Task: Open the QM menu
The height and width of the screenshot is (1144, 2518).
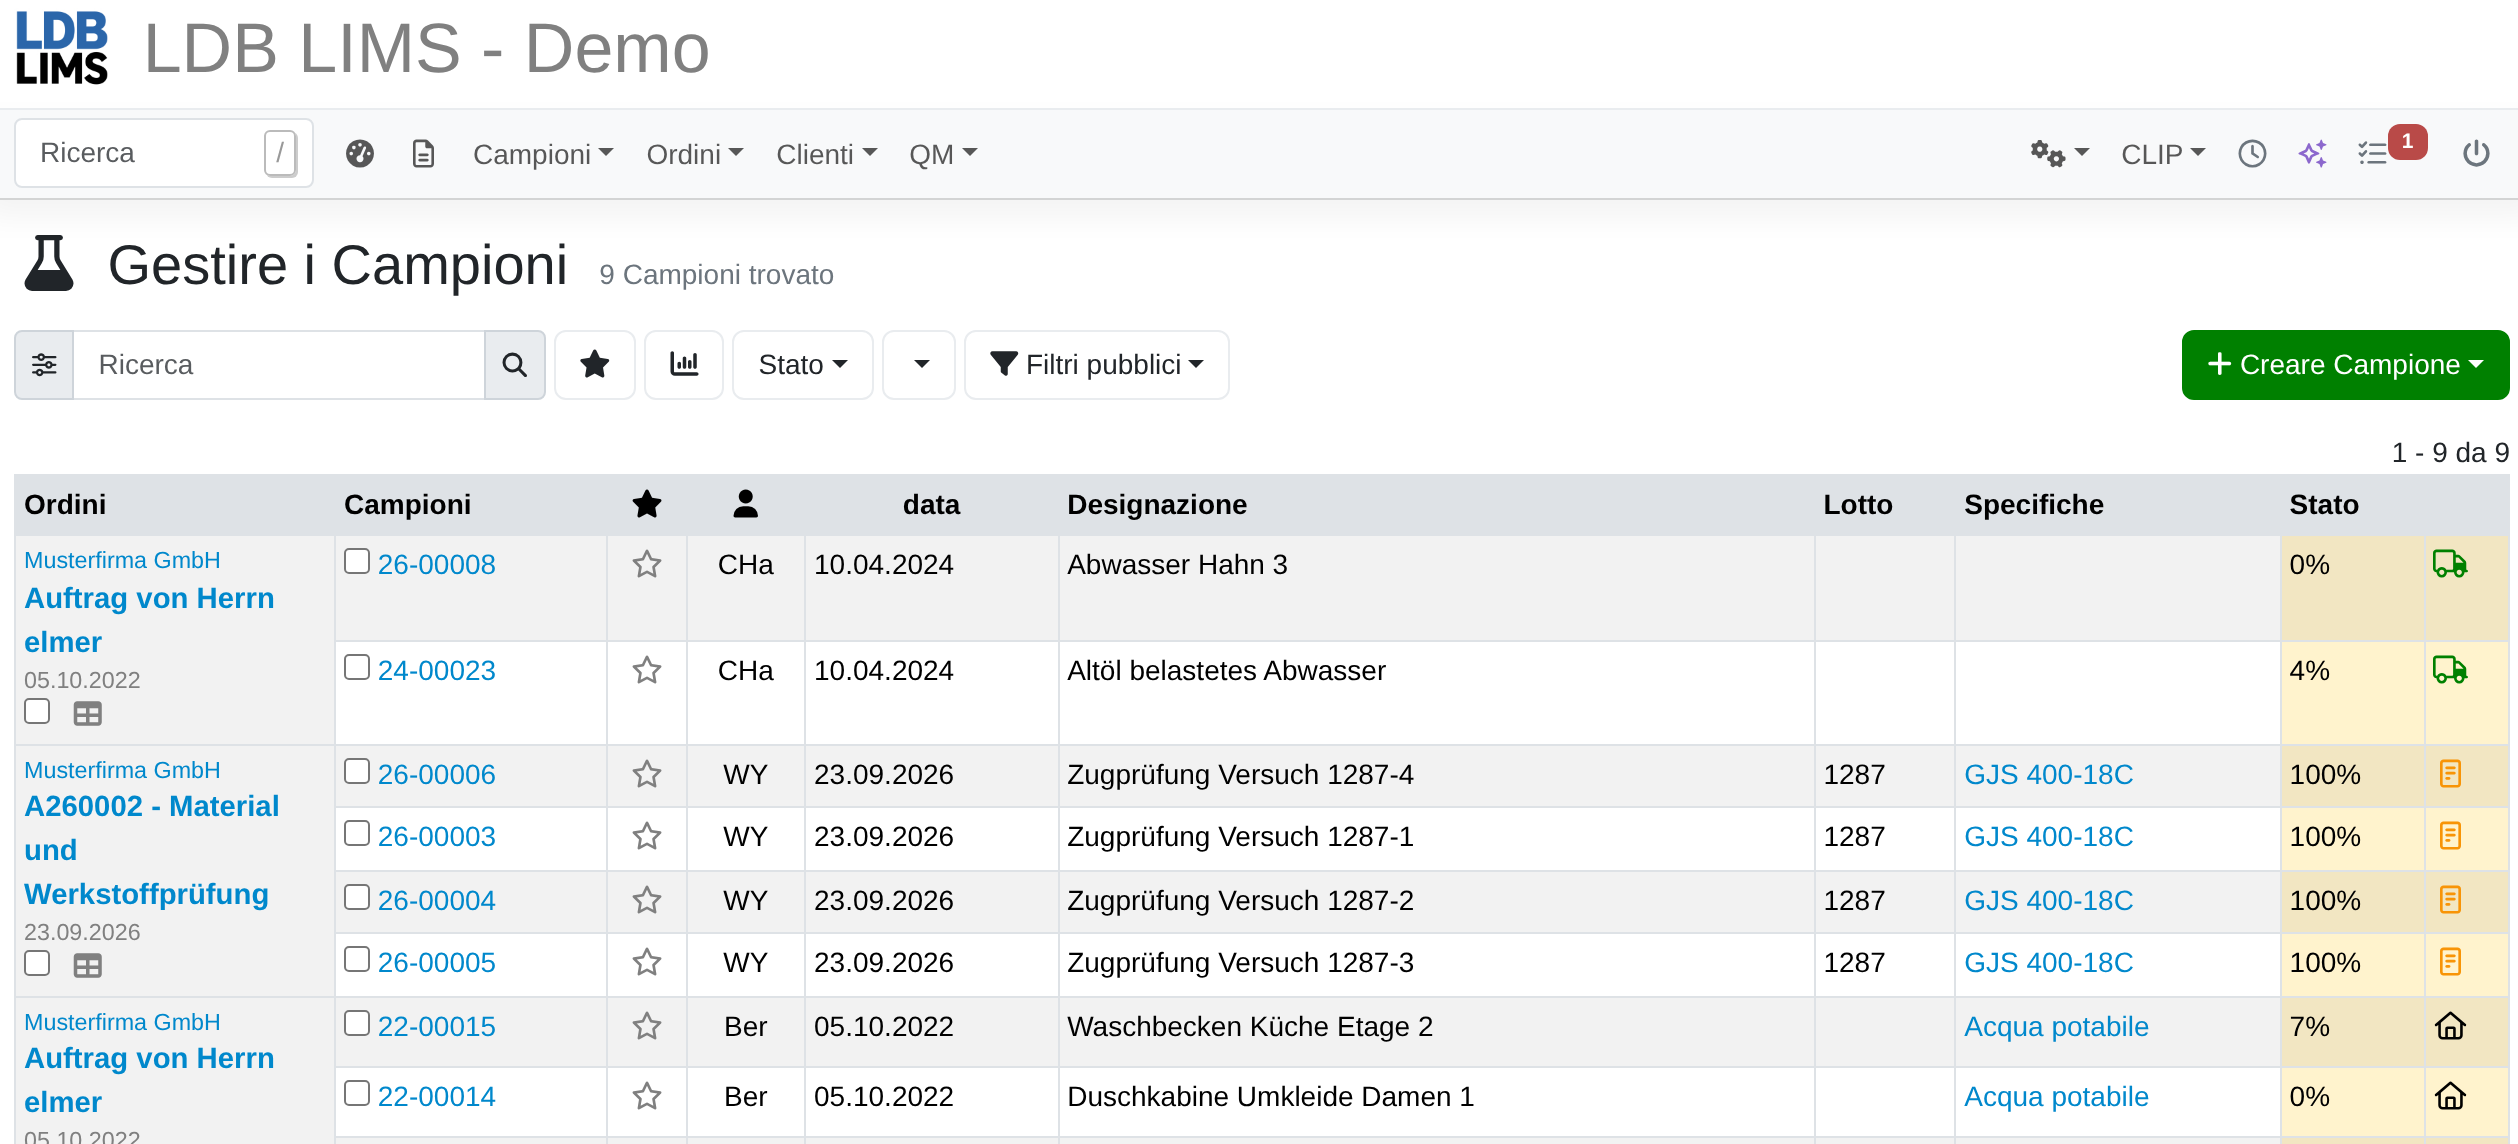Action: 943,154
